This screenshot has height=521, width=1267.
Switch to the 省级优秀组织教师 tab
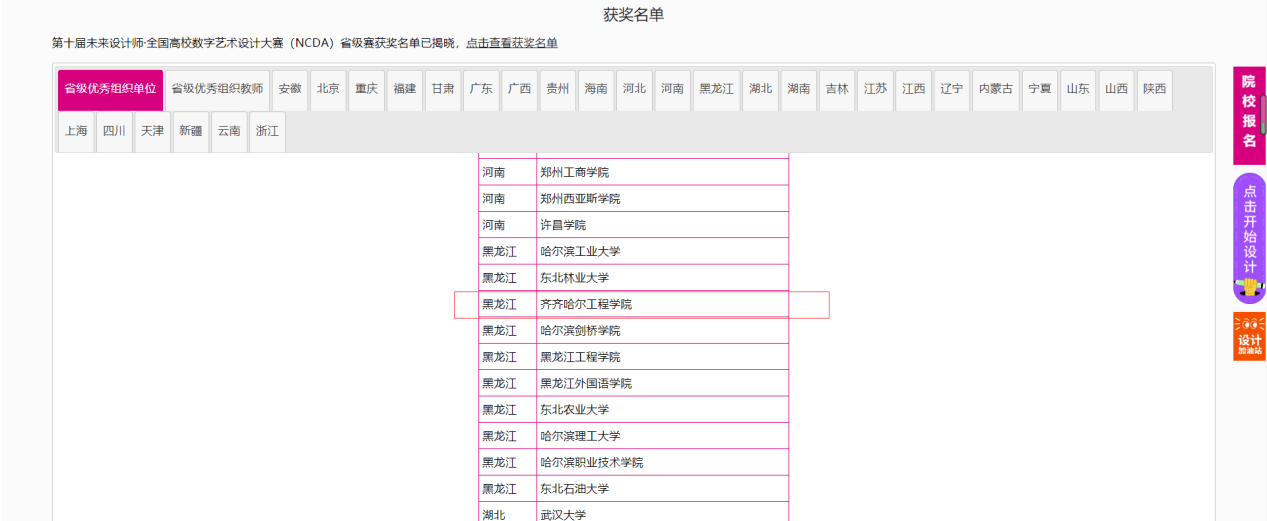click(217, 89)
